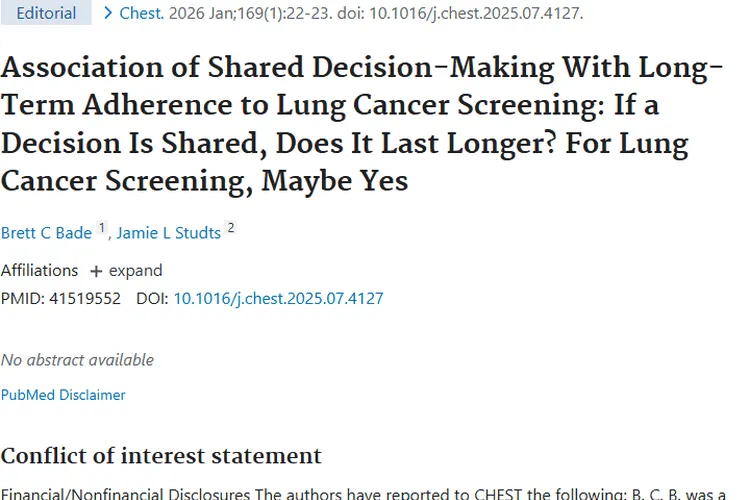Click the Conflict of interest statement heading

(x=161, y=456)
